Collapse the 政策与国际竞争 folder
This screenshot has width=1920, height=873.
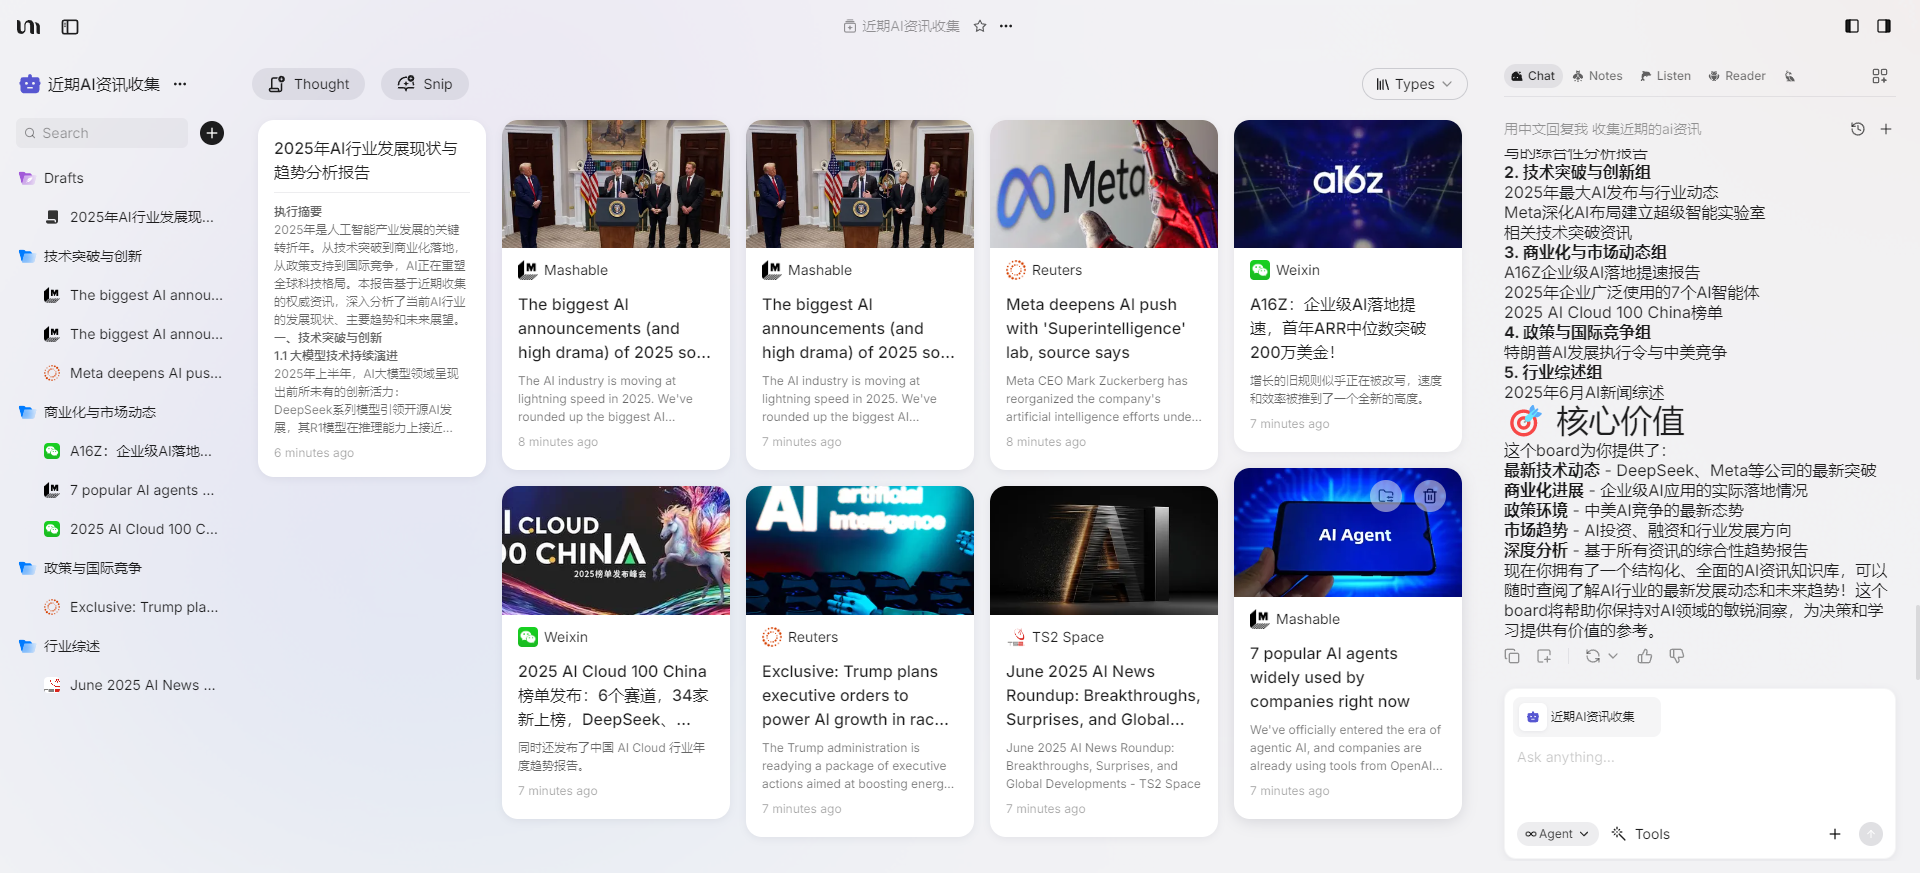(x=27, y=568)
